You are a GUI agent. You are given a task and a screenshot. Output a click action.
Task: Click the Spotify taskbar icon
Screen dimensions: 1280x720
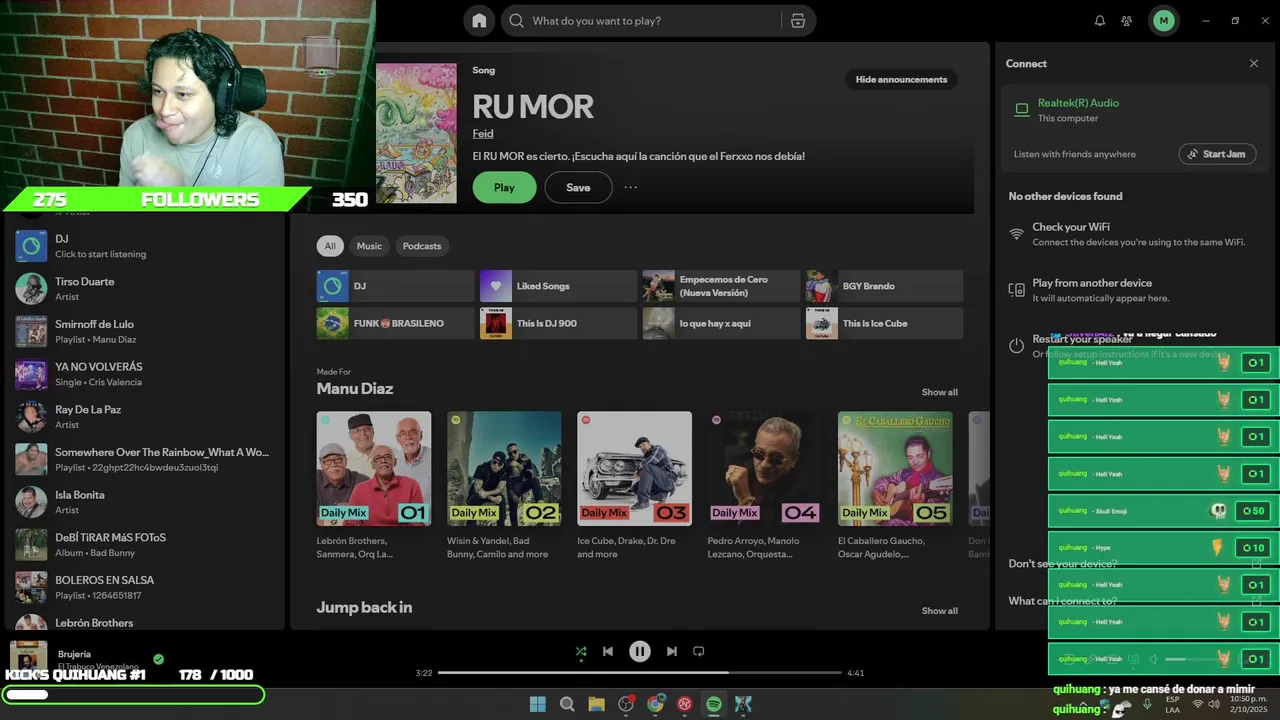(714, 704)
